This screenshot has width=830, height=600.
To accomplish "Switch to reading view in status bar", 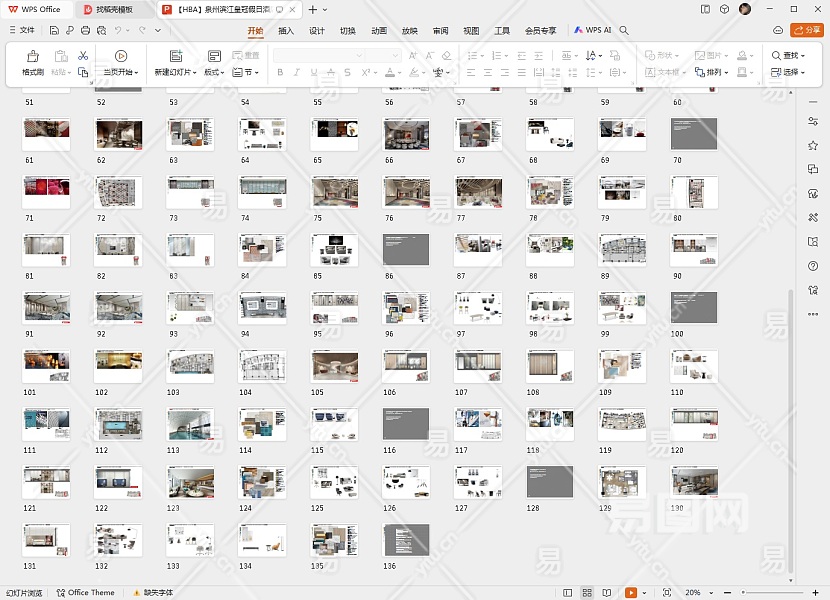I will click(608, 593).
